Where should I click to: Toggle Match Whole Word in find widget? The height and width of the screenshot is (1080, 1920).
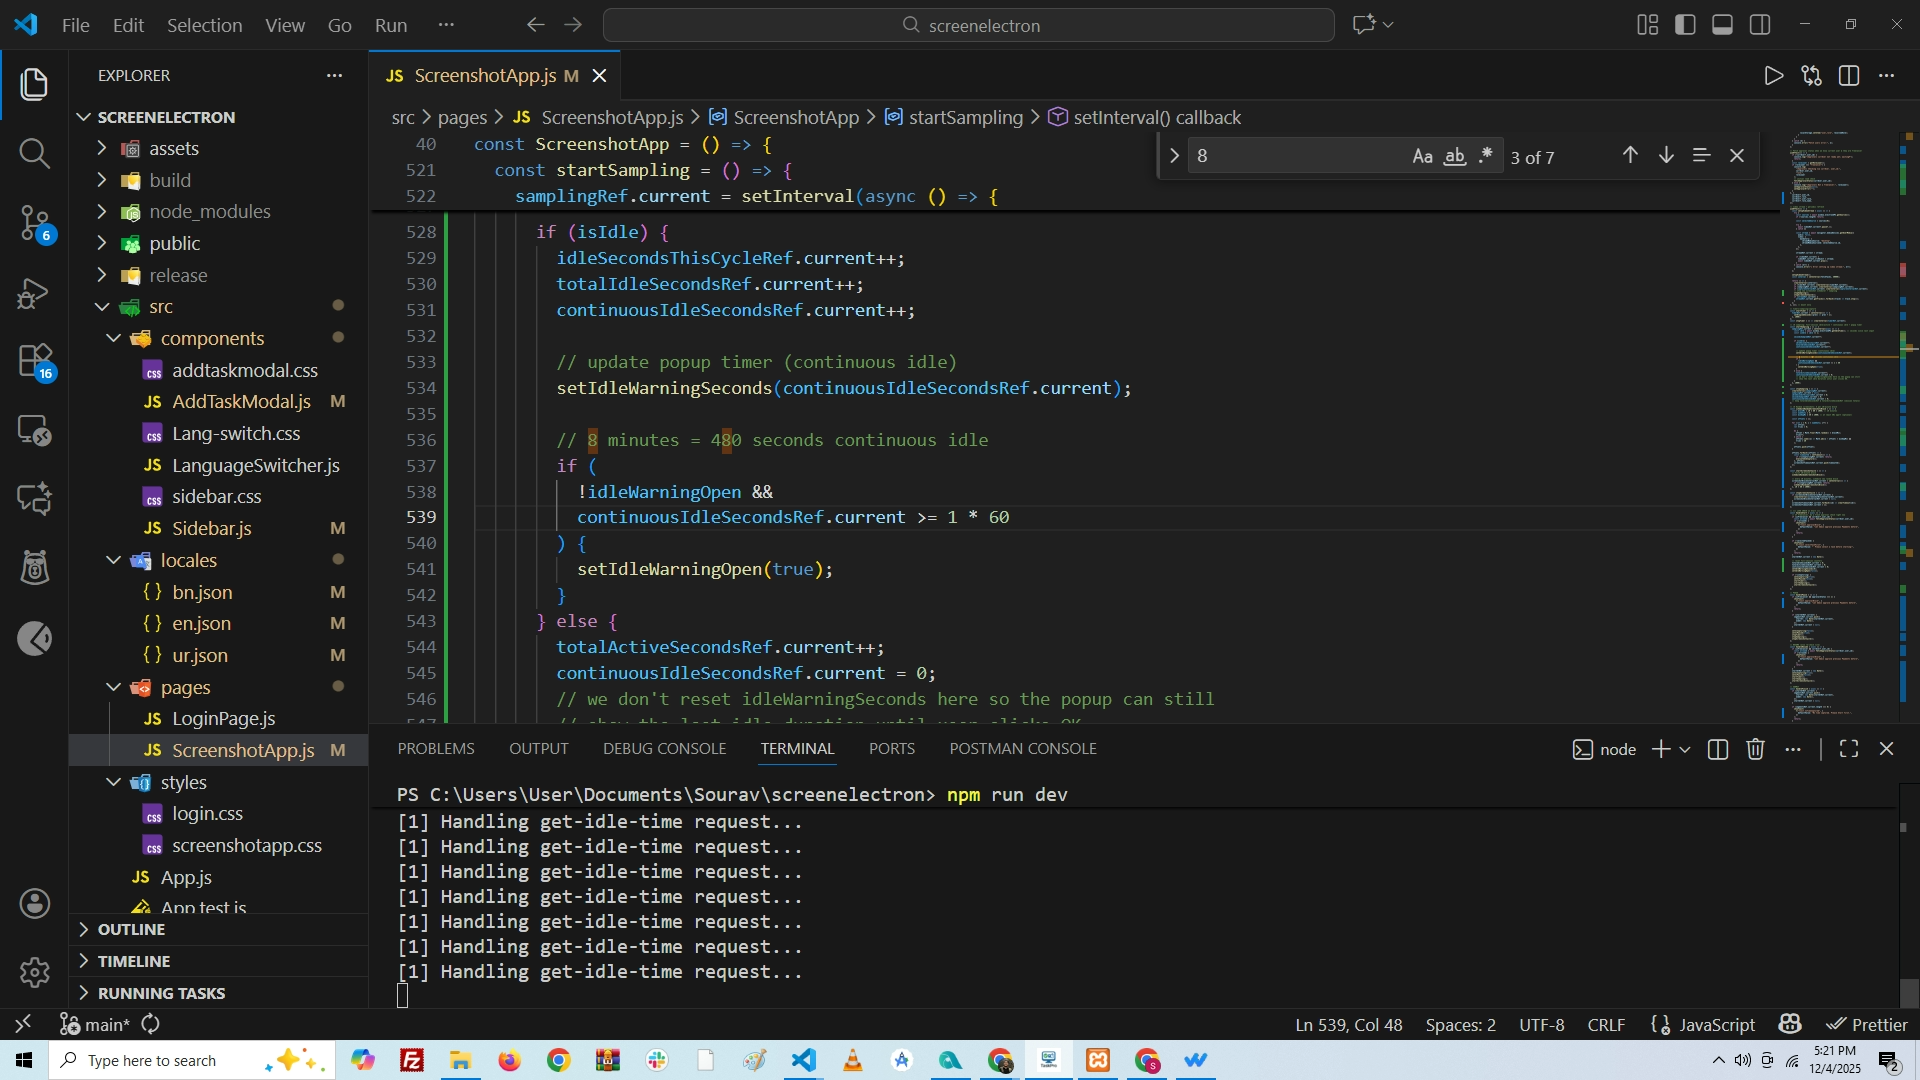(1455, 156)
